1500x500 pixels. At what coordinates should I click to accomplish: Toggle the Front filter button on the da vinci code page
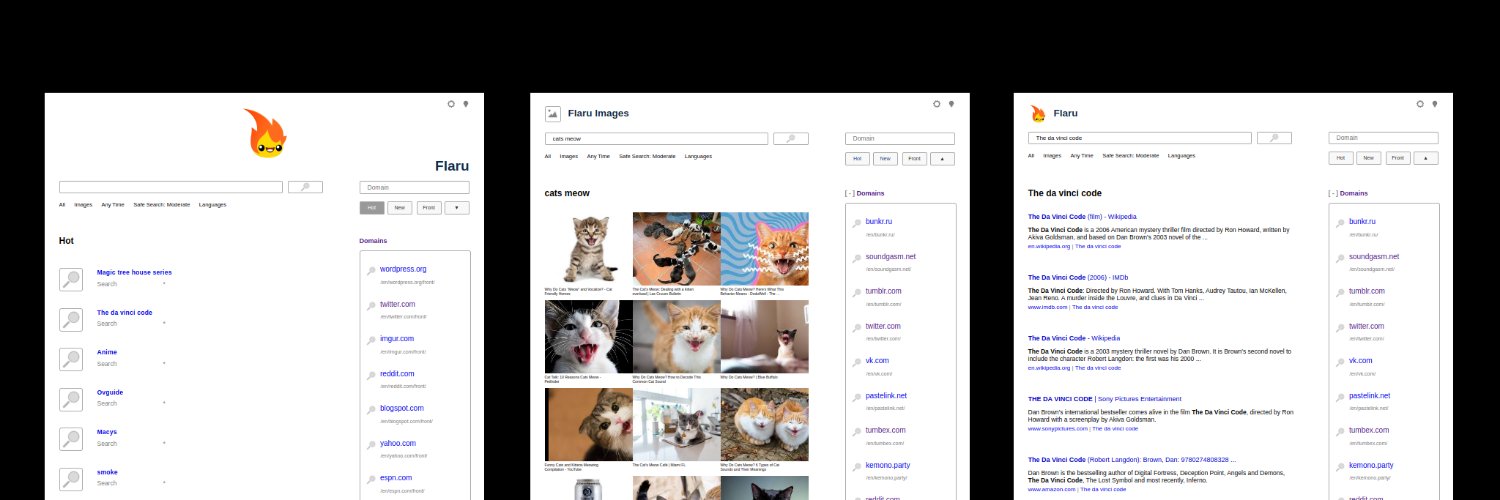point(1398,158)
